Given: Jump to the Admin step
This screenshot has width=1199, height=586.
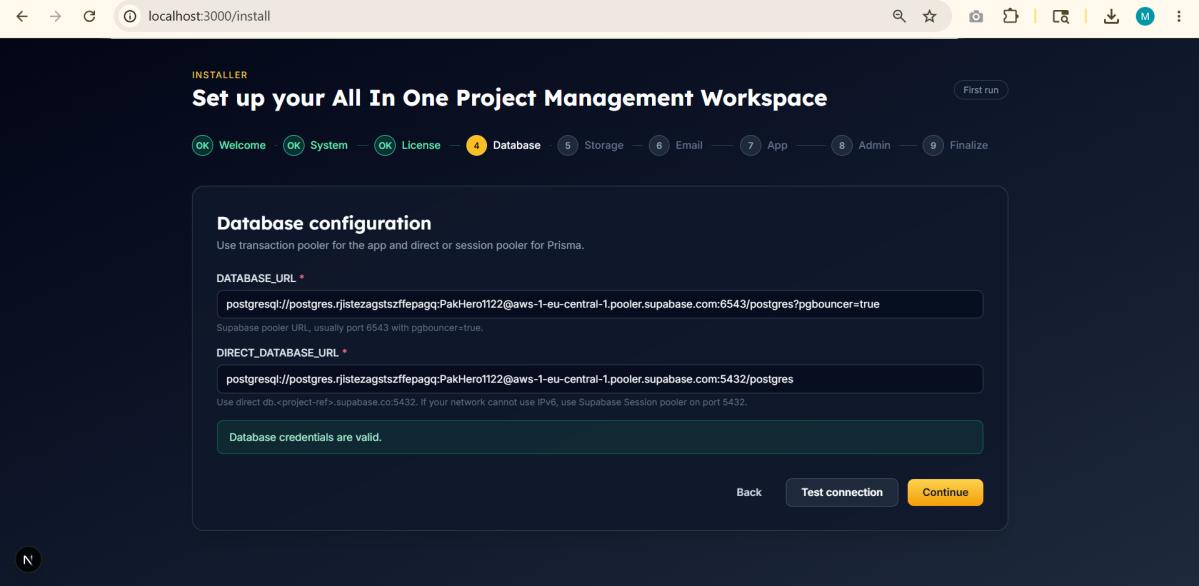Looking at the screenshot, I should point(861,145).
